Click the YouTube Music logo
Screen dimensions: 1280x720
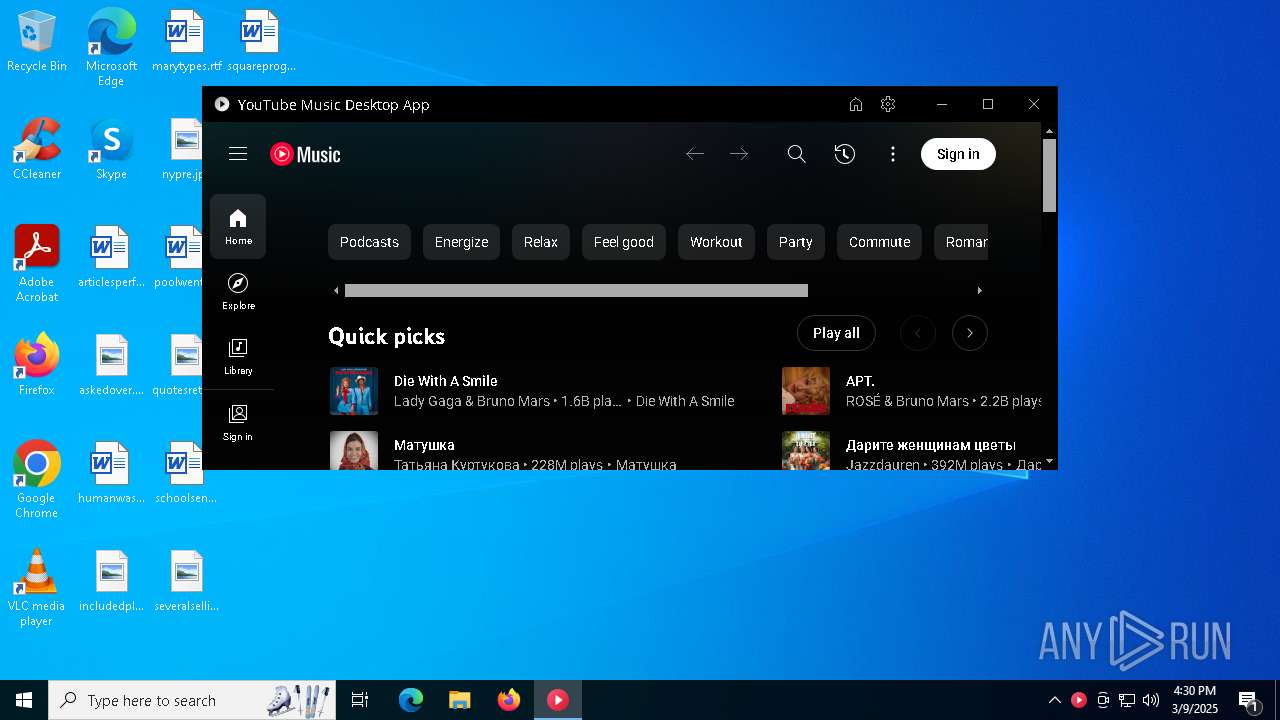305,154
